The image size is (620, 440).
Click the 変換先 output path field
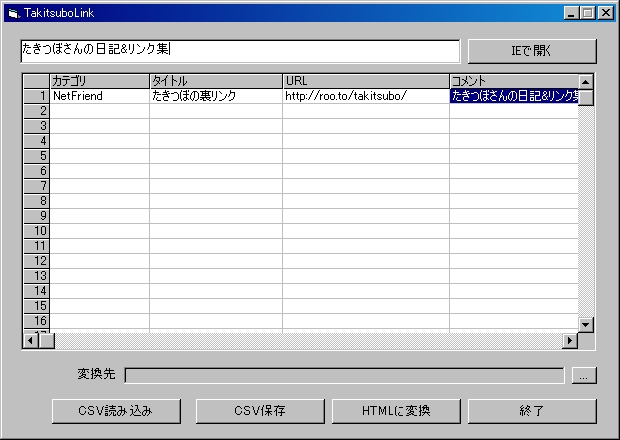pos(343,375)
